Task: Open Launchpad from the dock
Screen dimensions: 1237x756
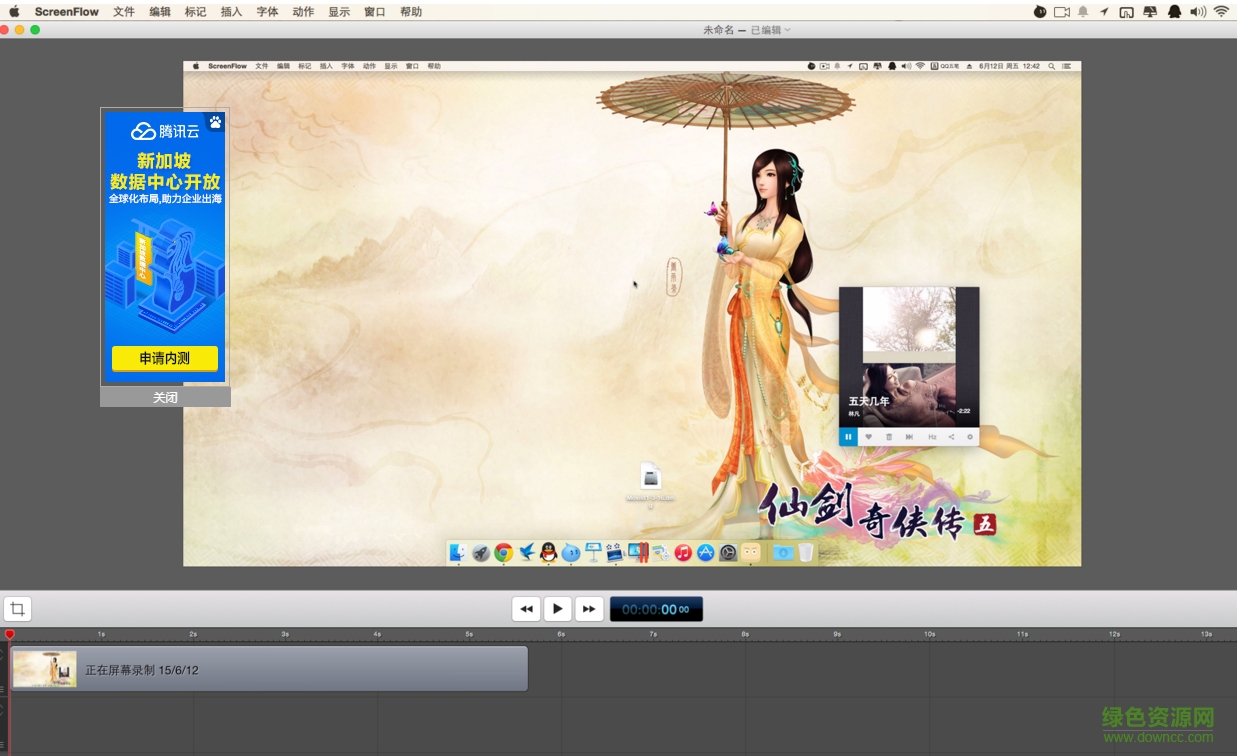Action: coord(481,551)
